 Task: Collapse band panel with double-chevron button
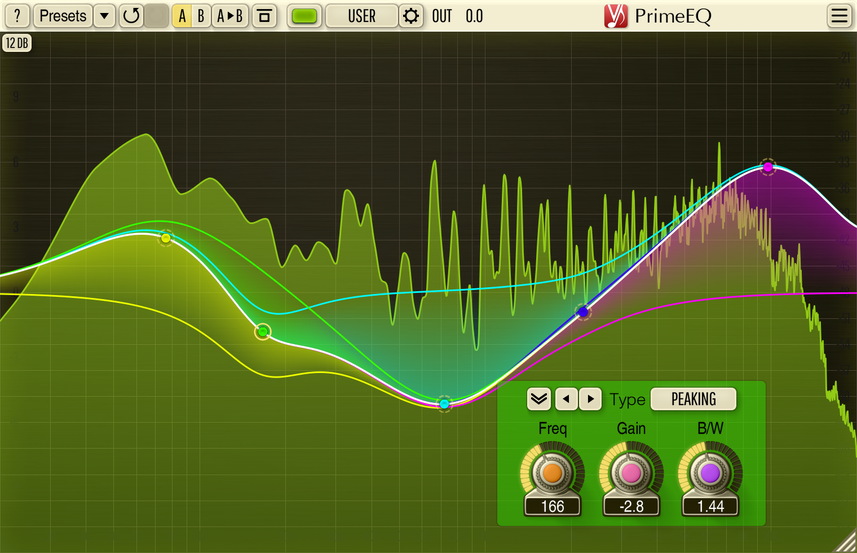pos(539,399)
